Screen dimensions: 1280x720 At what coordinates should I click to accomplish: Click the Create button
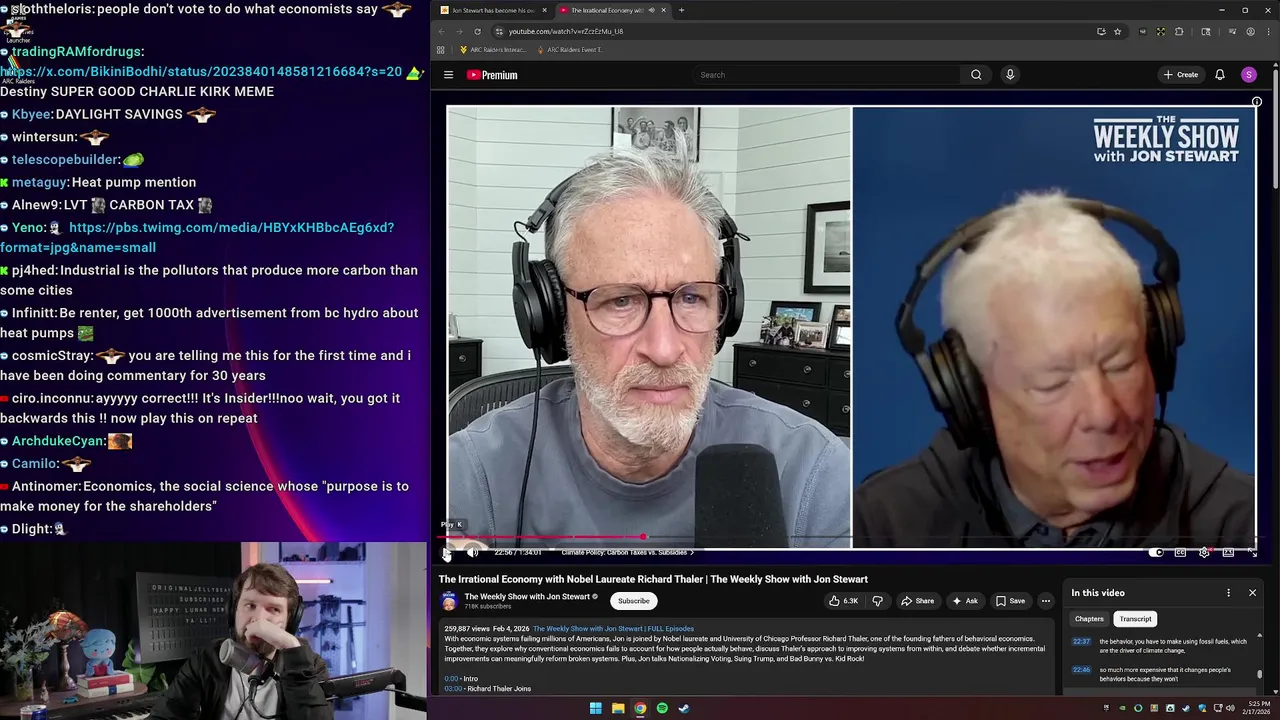click(x=1180, y=75)
